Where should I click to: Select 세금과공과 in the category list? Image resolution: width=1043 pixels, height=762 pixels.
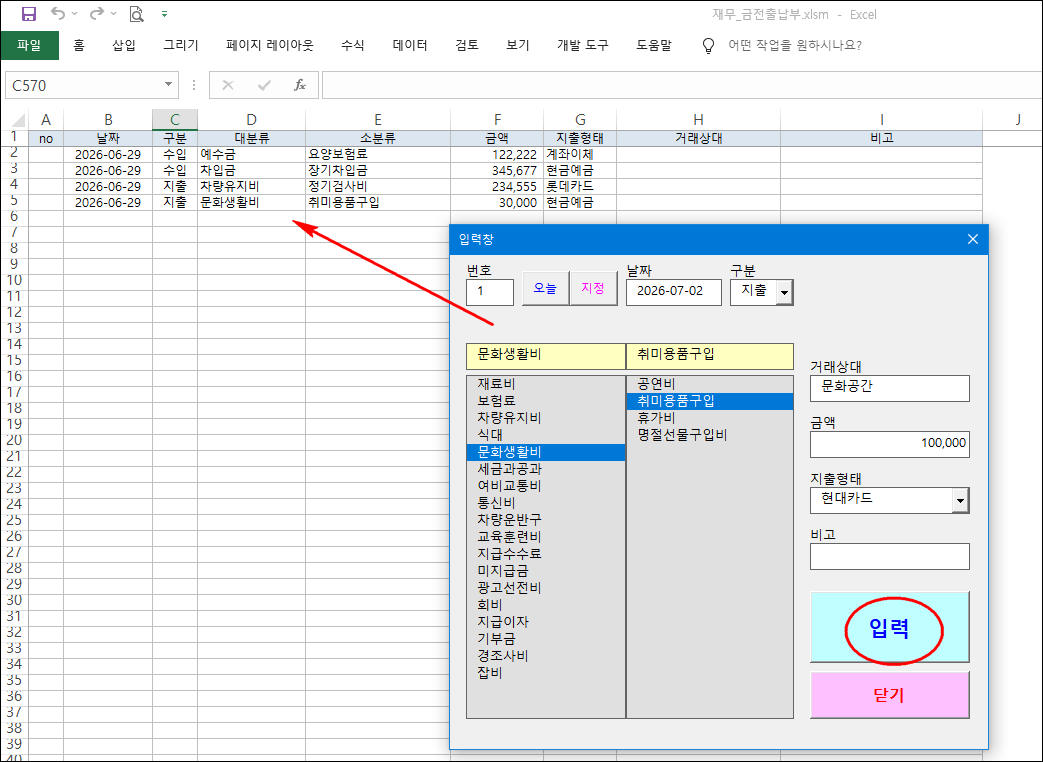[546, 469]
